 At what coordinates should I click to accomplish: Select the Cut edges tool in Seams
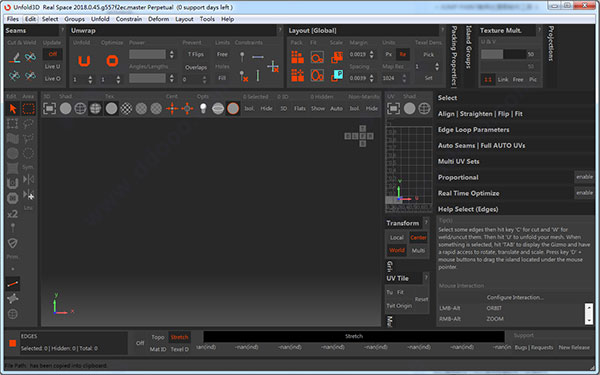[x=15, y=57]
